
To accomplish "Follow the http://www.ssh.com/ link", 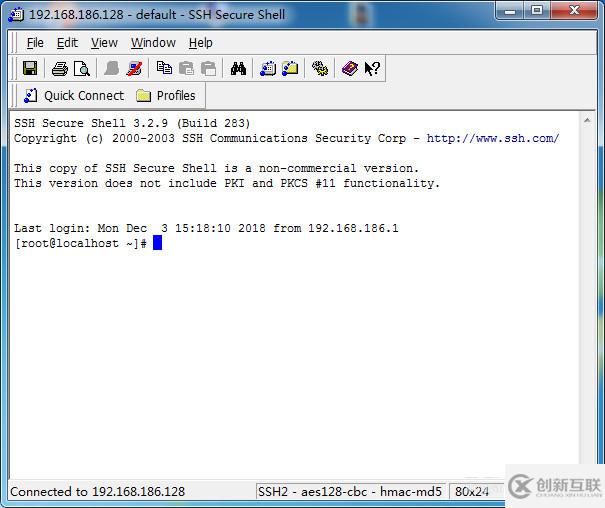I will 493,138.
